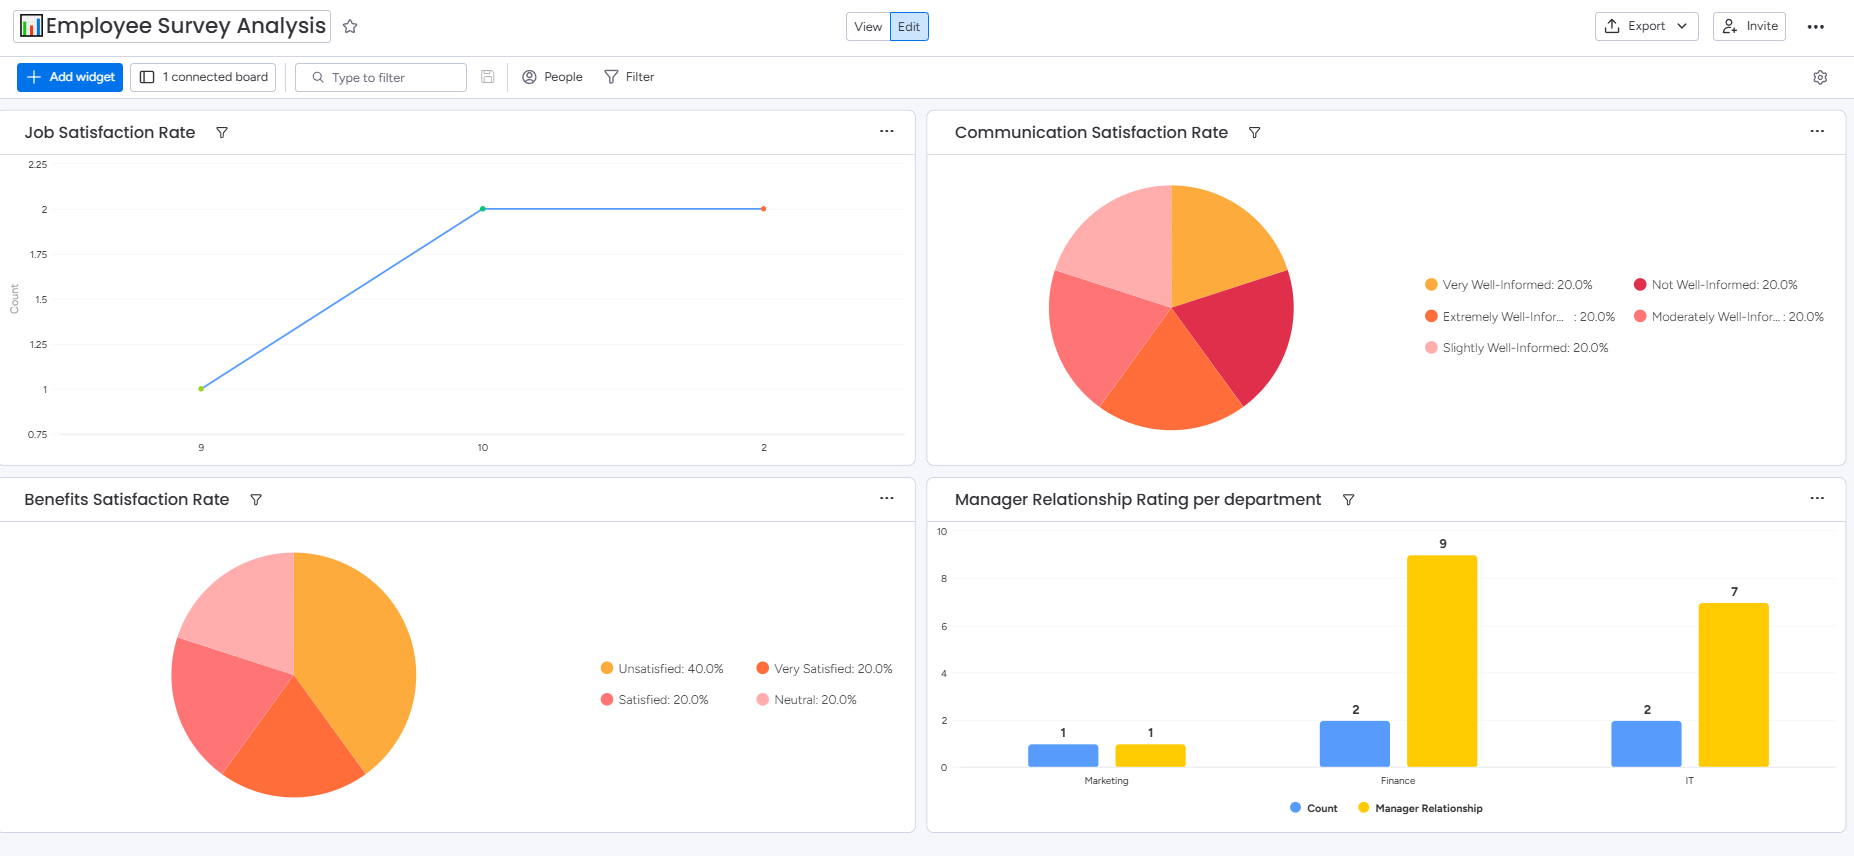The height and width of the screenshot is (856, 1854).
Task: Toggle Moderately Well-Informed legend entry
Action: 1728,317
